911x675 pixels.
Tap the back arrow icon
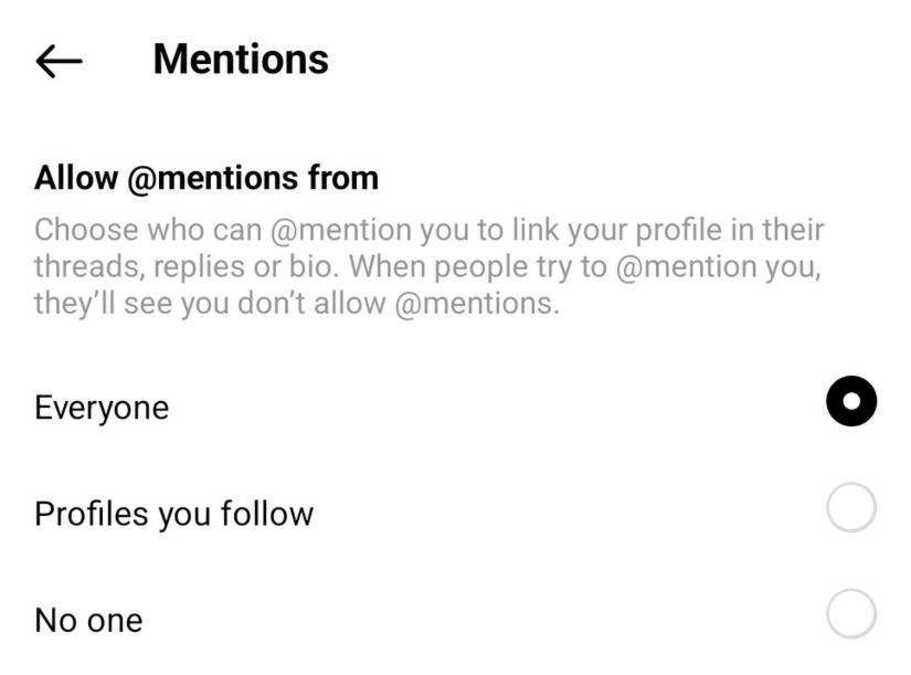(x=58, y=61)
